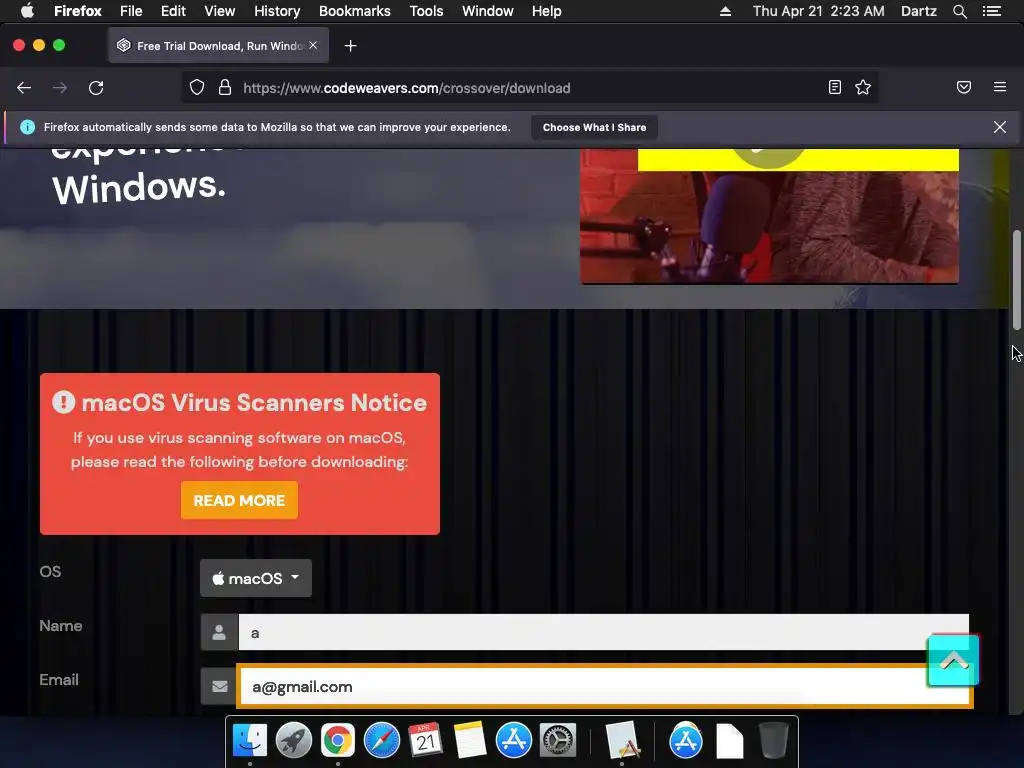Click the address bar URL
This screenshot has width=1024, height=768.
[x=406, y=88]
